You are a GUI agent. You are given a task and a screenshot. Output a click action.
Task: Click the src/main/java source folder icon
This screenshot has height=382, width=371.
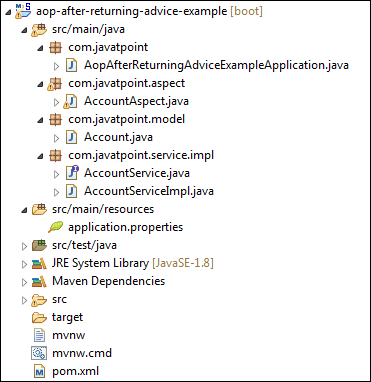39,29
